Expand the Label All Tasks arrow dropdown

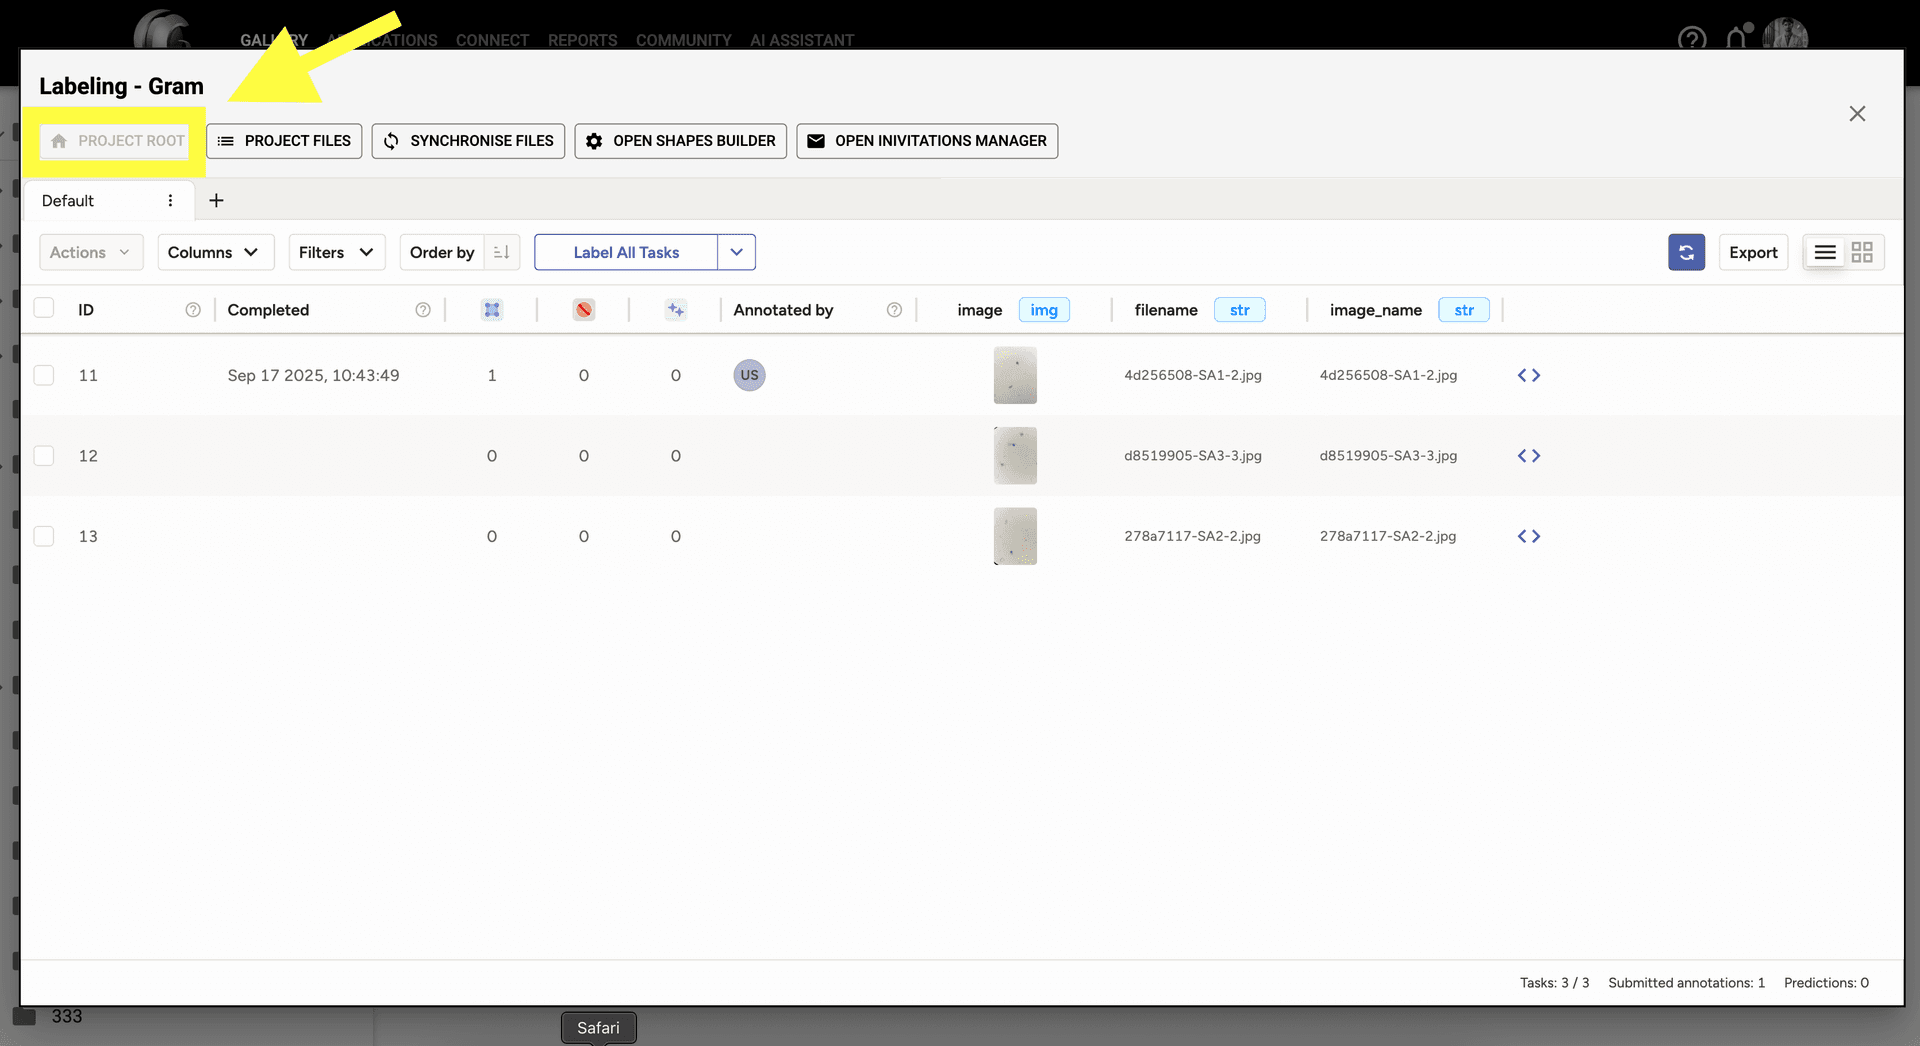(x=736, y=252)
